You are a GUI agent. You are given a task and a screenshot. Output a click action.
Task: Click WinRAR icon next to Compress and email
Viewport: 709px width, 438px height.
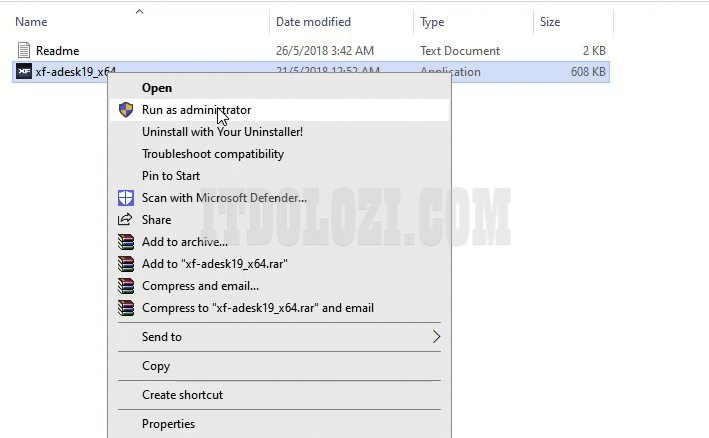tap(125, 286)
